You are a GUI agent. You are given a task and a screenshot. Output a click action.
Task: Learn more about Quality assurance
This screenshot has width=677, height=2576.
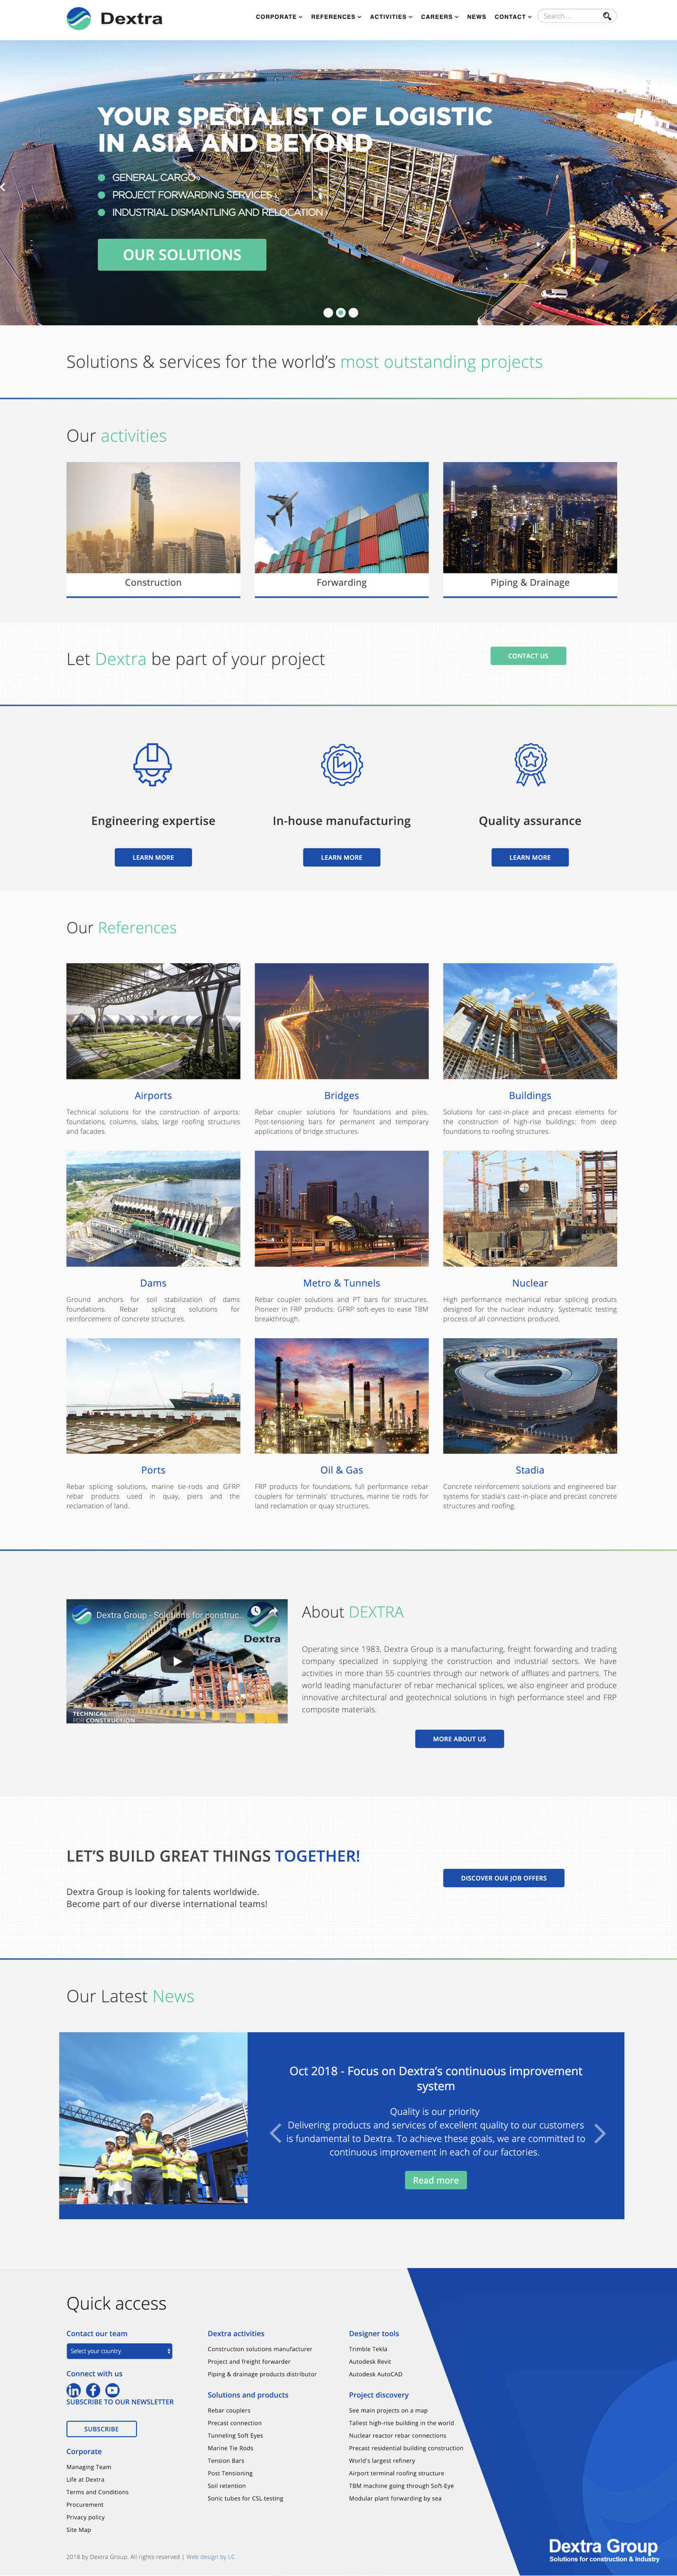click(530, 857)
